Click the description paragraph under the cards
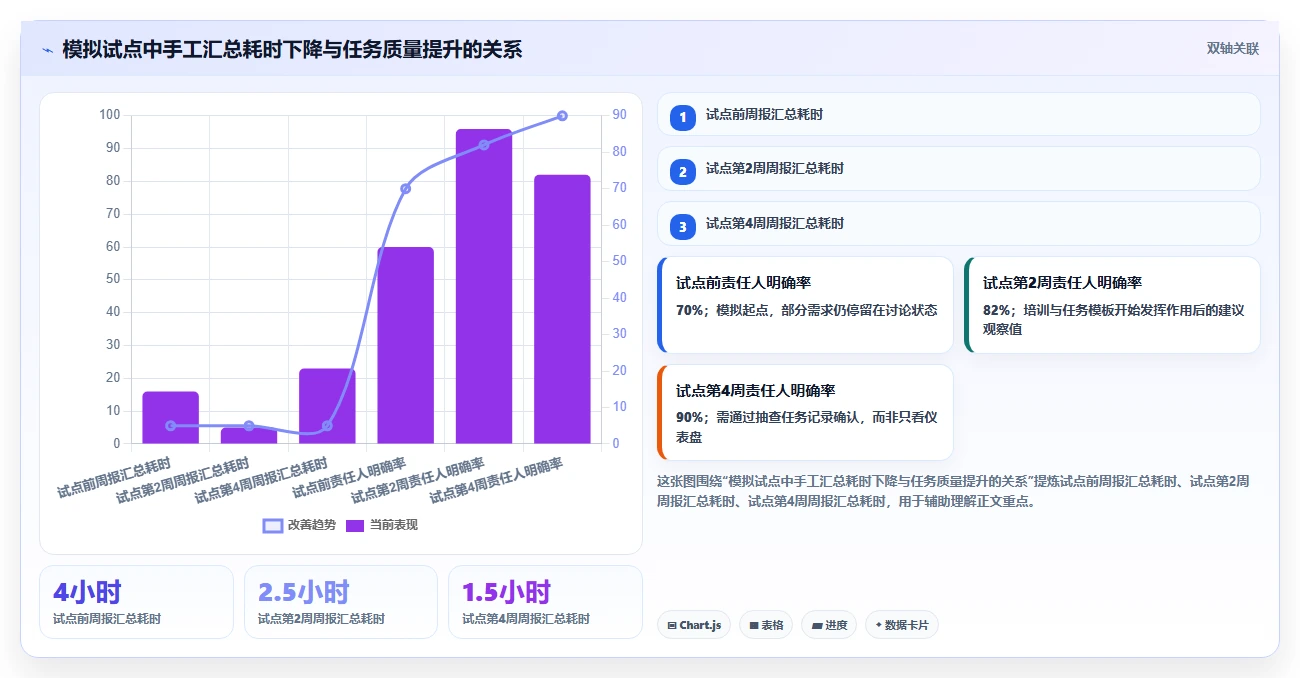The image size is (1300, 678). pos(954,491)
